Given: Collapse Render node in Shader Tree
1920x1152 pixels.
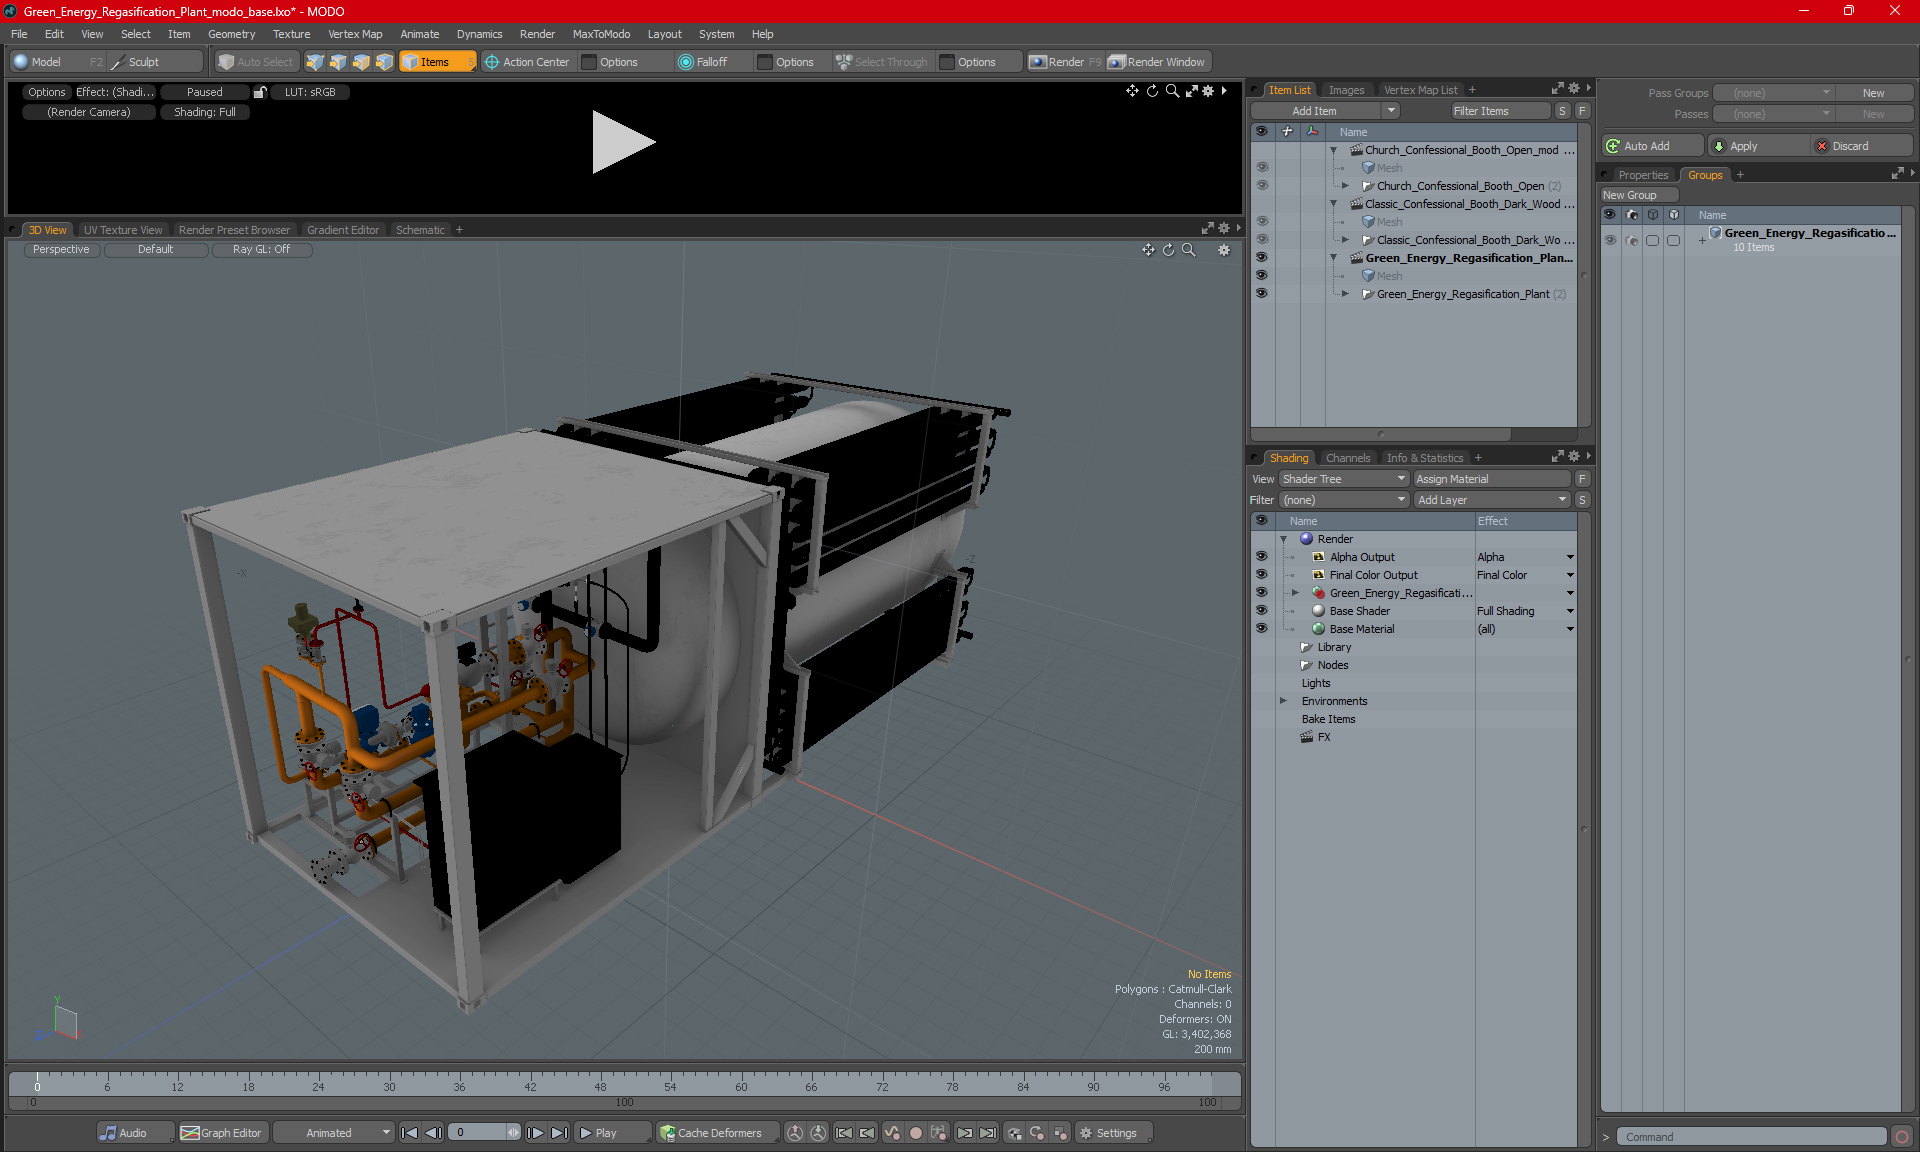Looking at the screenshot, I should click(1284, 539).
